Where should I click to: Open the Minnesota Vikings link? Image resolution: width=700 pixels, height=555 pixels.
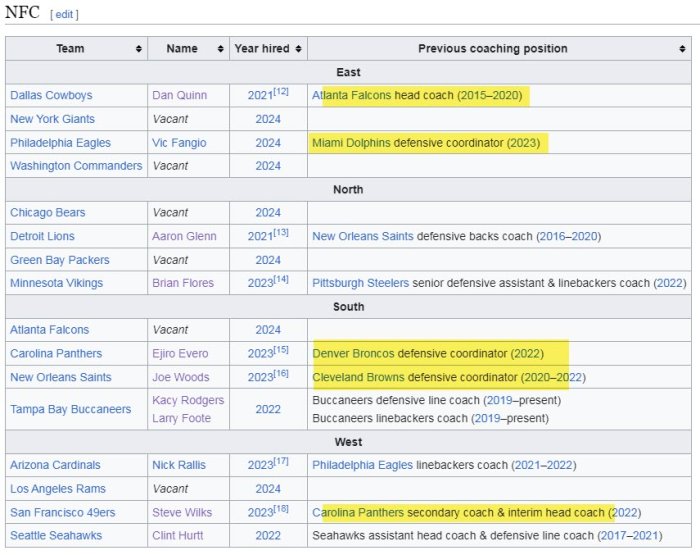click(56, 283)
